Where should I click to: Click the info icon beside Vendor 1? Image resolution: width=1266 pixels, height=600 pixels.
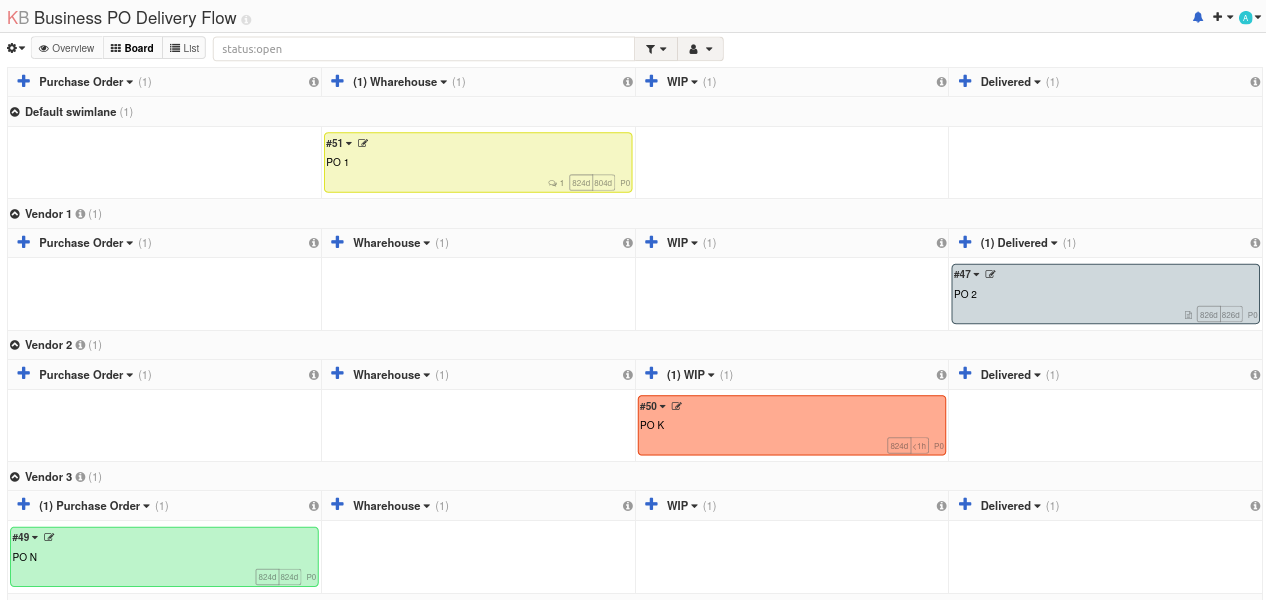pyautogui.click(x=80, y=214)
